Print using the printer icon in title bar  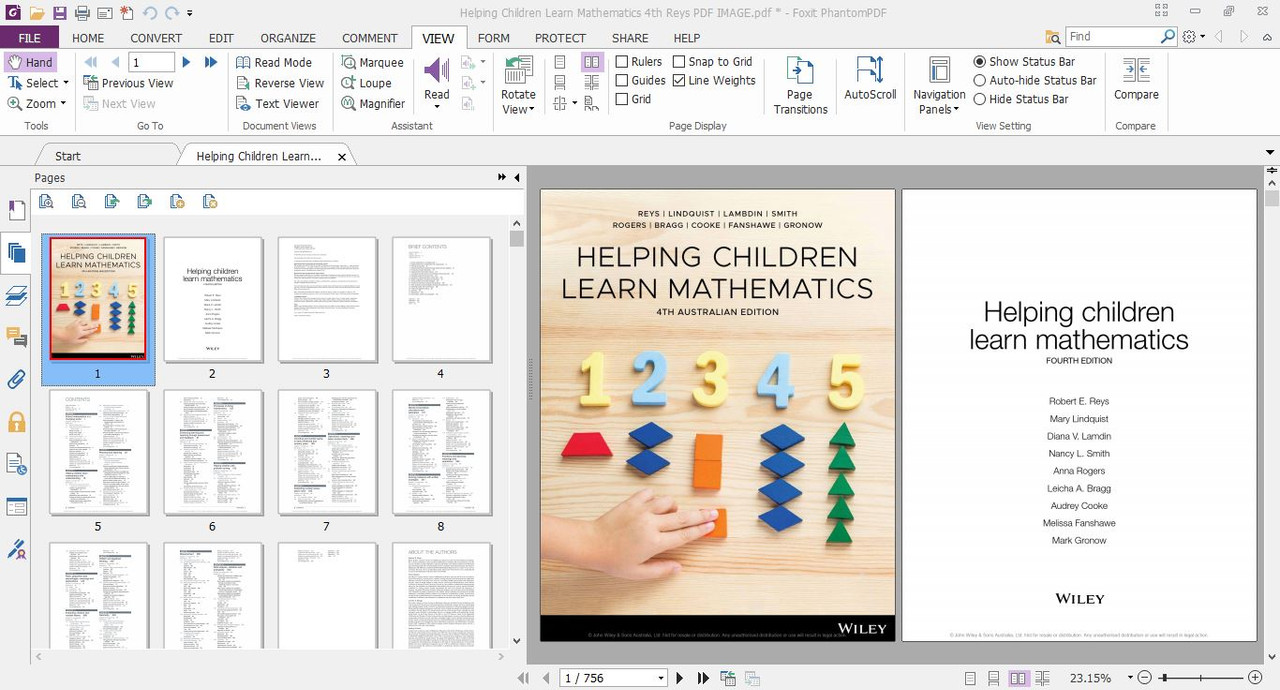(82, 13)
